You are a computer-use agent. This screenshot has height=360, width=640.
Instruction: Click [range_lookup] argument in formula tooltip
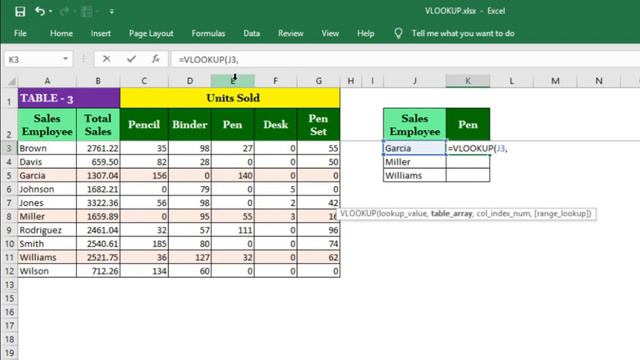click(x=562, y=213)
